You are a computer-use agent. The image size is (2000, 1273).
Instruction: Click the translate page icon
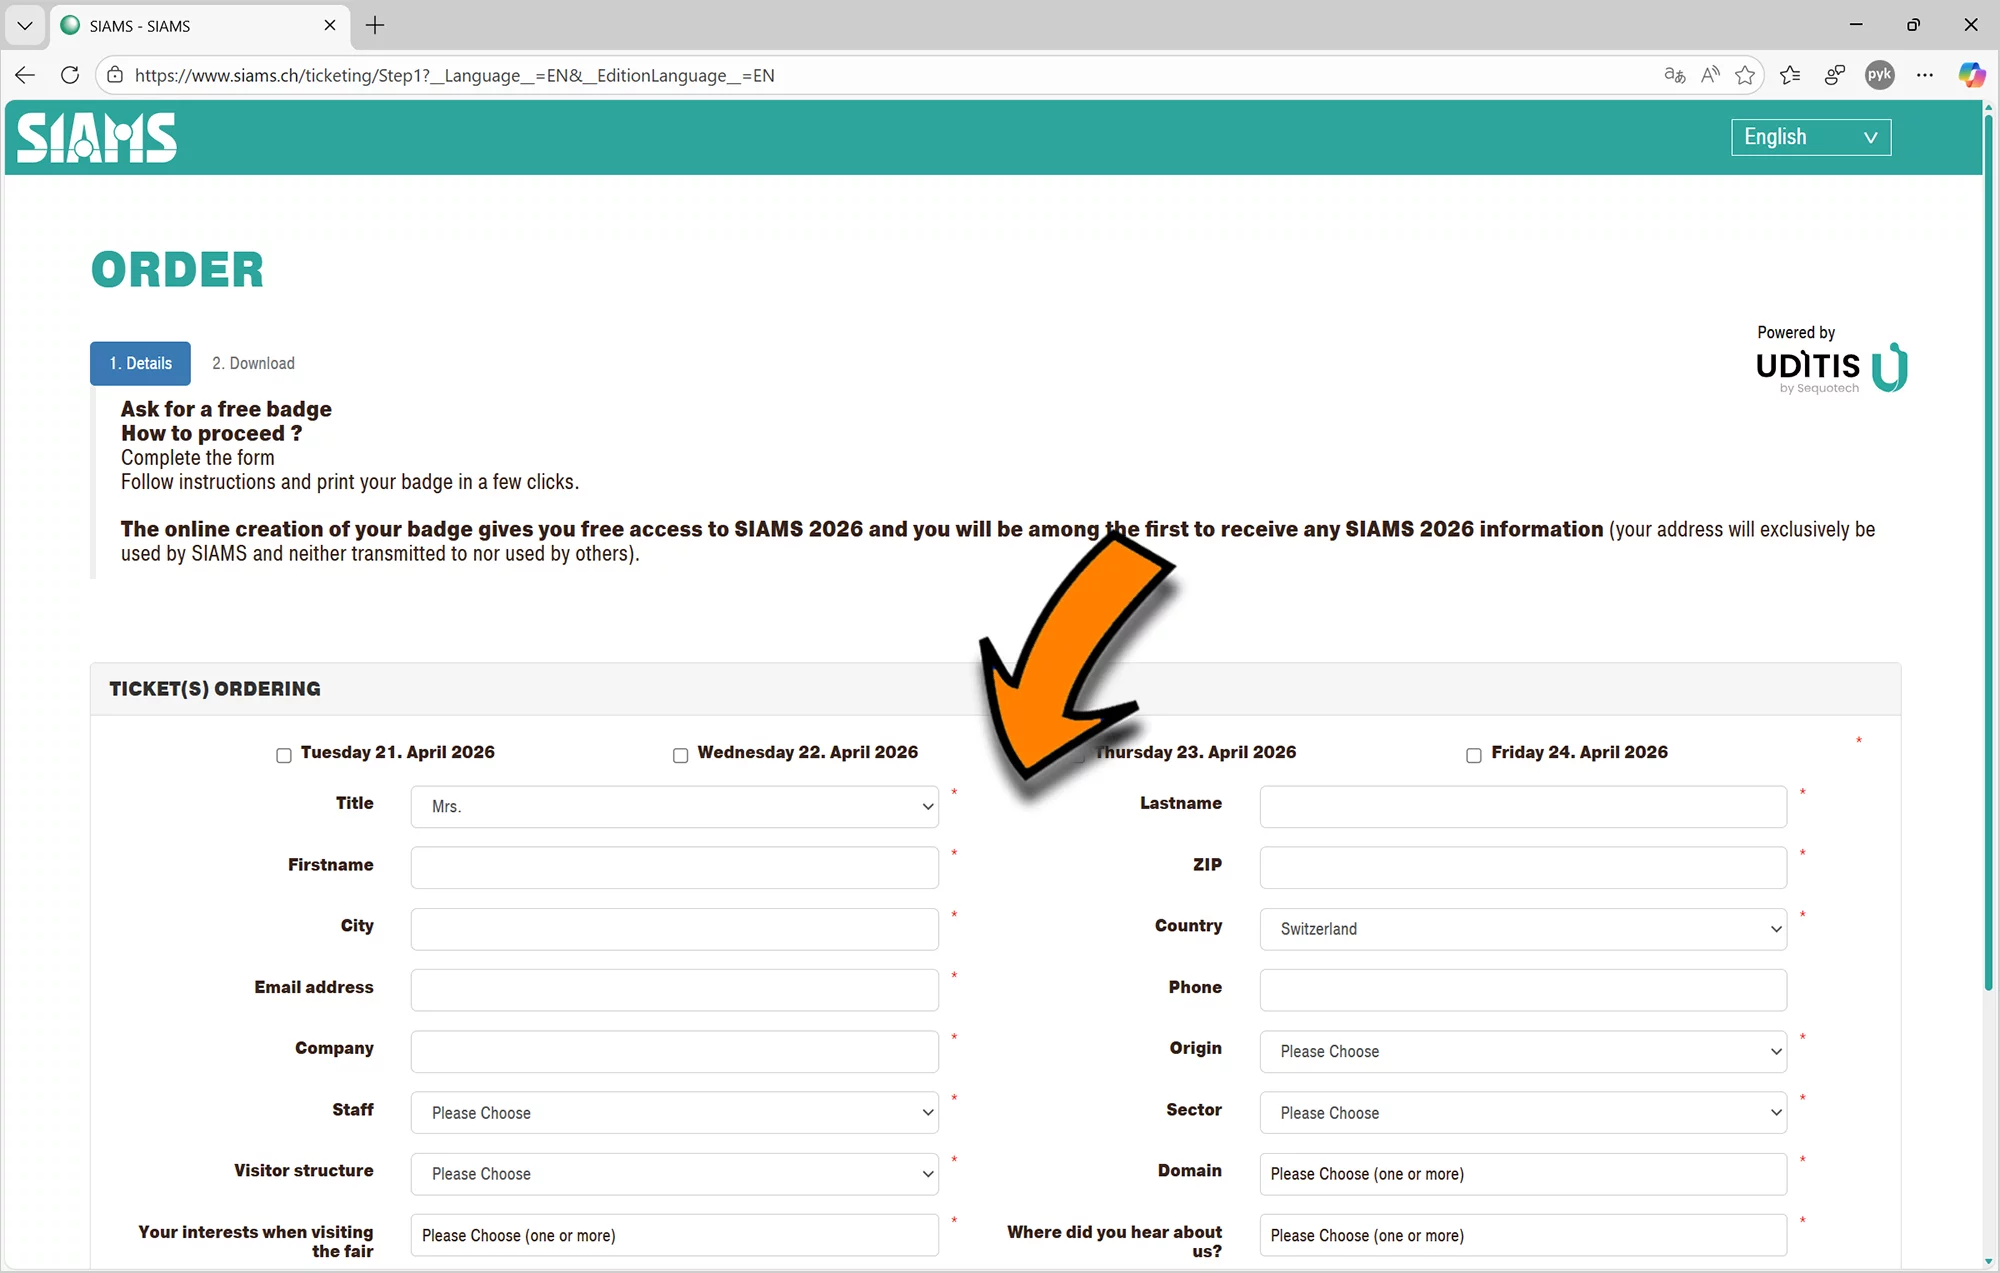pos(1674,75)
